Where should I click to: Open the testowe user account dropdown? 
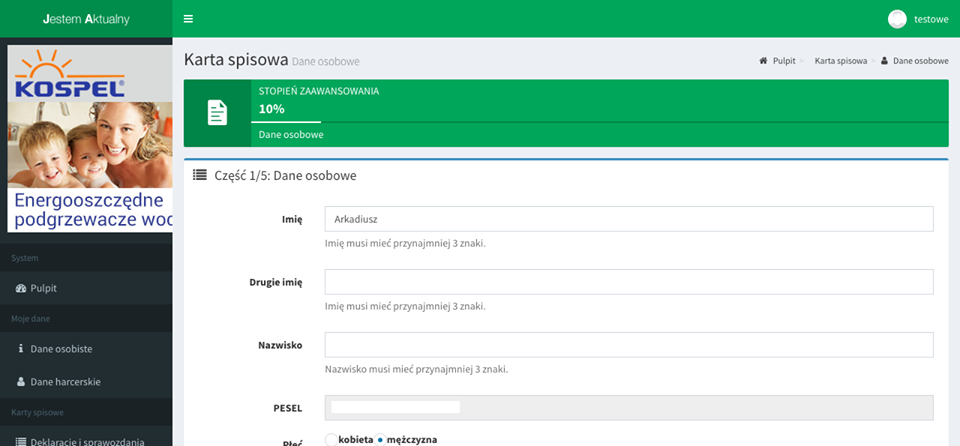(930, 19)
